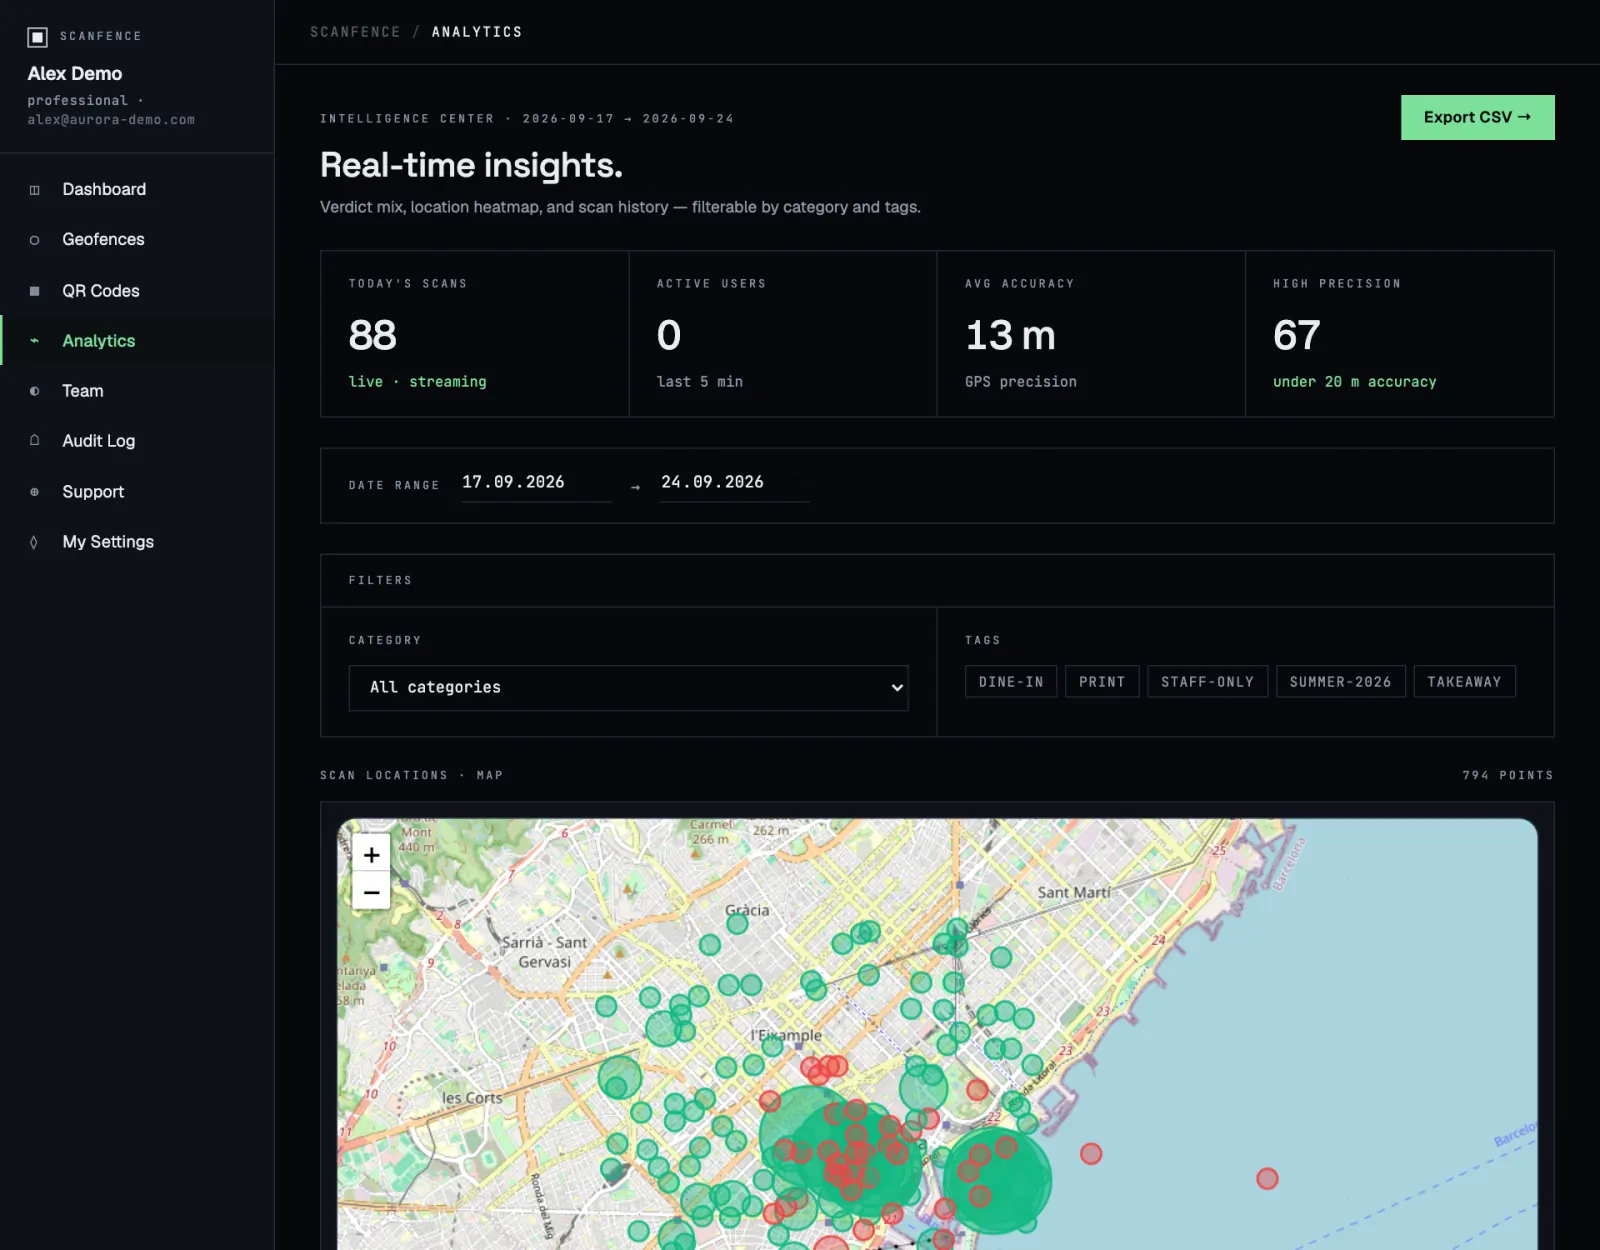The height and width of the screenshot is (1250, 1600).
Task: Toggle the DINE-IN tag filter
Action: (1011, 682)
